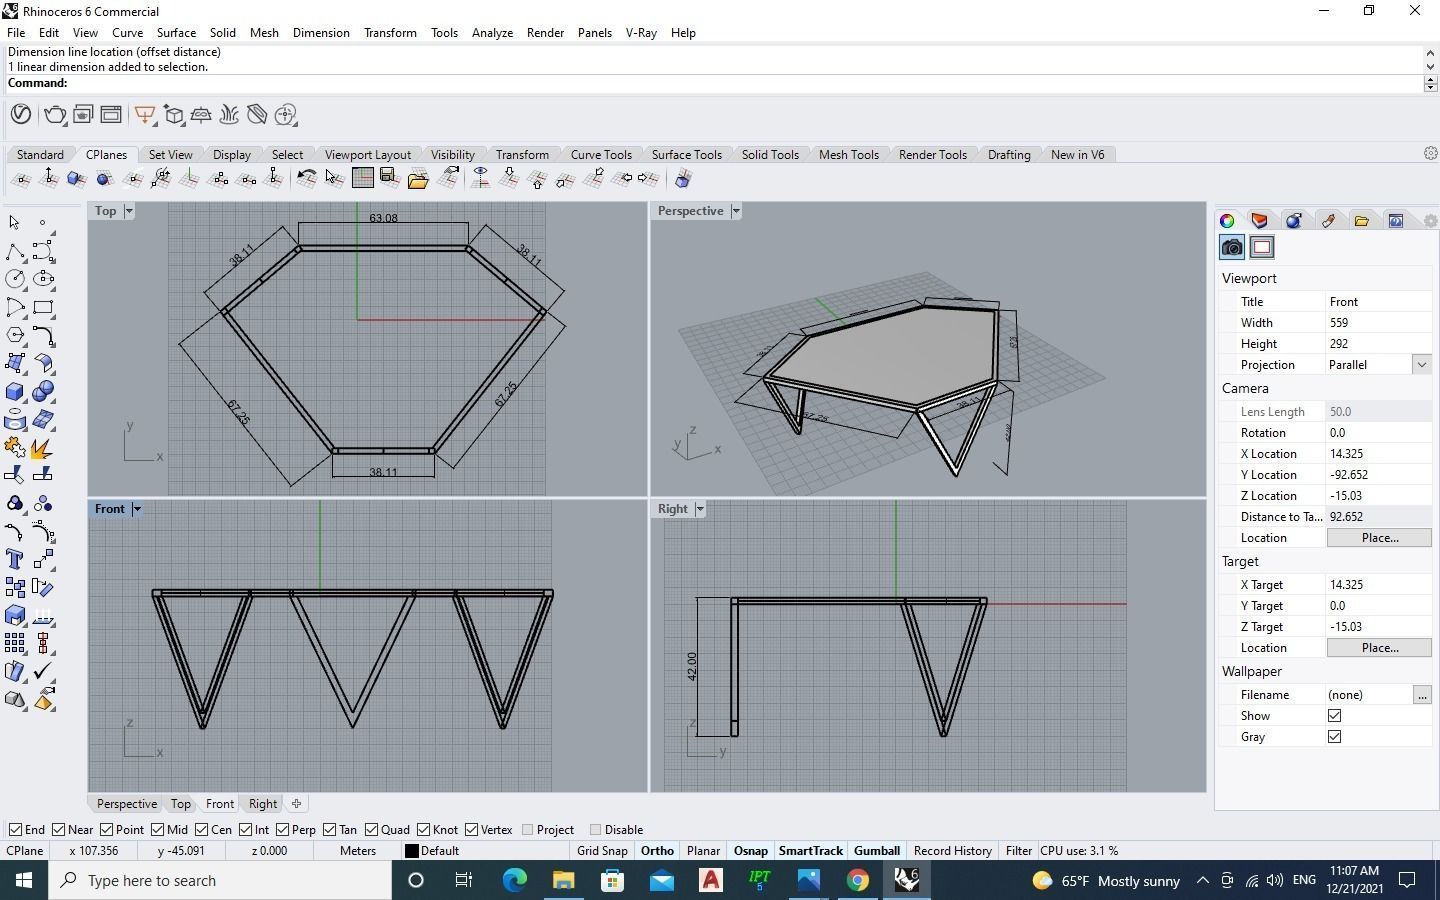The height and width of the screenshot is (900, 1440).
Task: Select the Rectangle tool
Action: tap(43, 307)
